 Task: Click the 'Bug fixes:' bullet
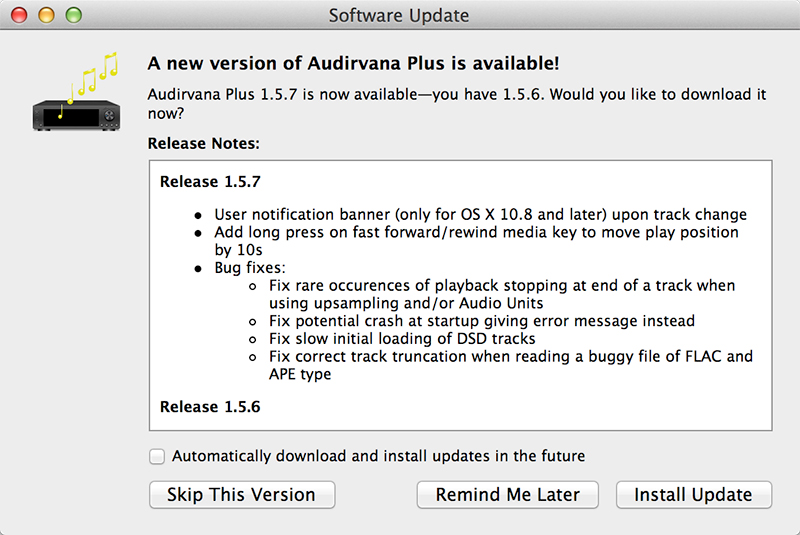[250, 268]
